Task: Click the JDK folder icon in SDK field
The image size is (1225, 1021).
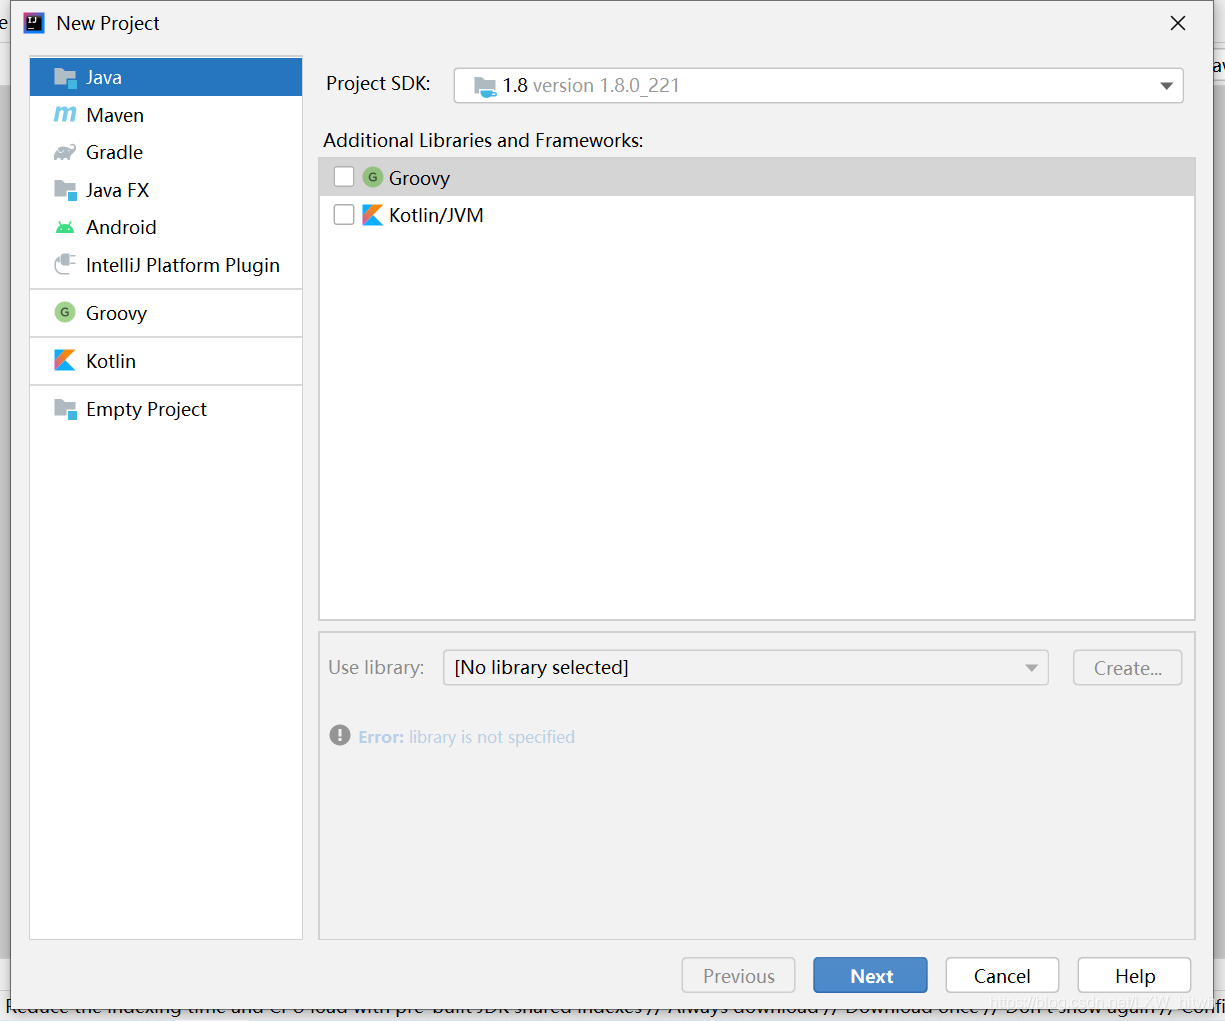Action: [485, 86]
